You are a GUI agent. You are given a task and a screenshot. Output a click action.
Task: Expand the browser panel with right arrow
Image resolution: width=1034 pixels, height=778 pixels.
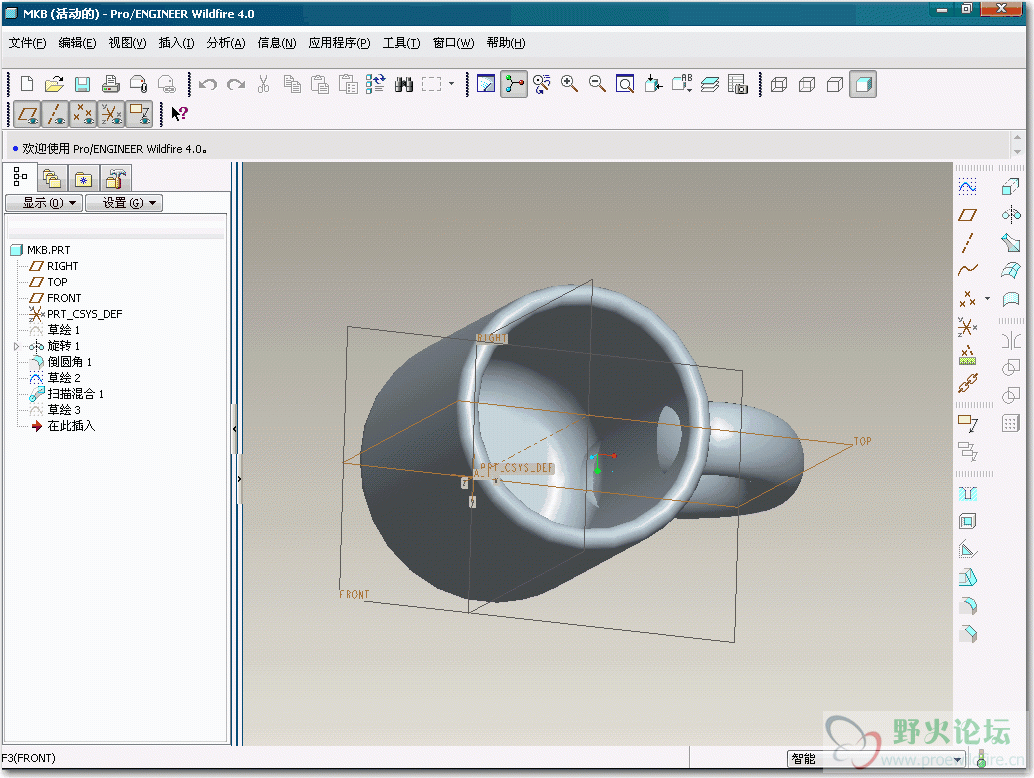(x=239, y=479)
